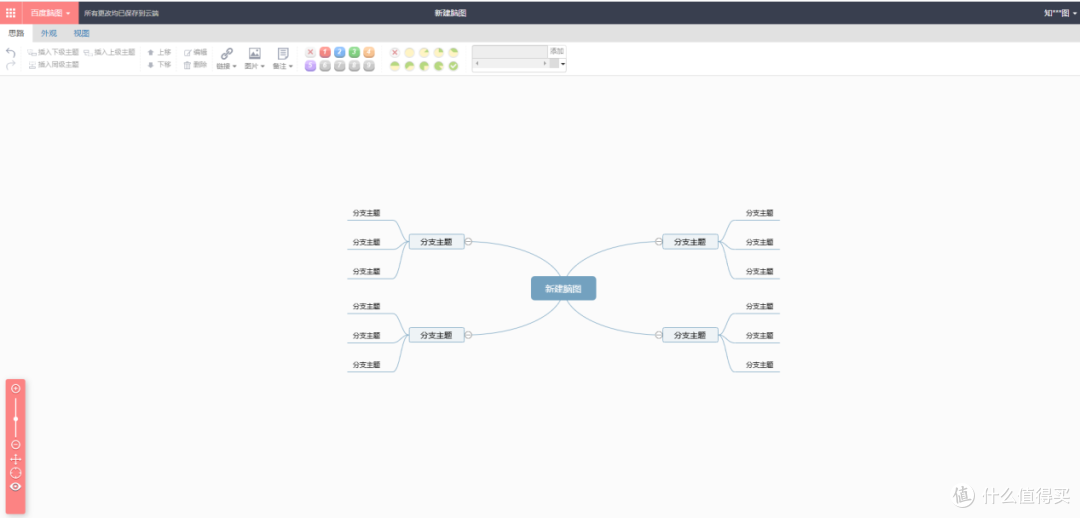The height and width of the screenshot is (518, 1080).
Task: Set priority 2 blue icon
Action: [340, 52]
